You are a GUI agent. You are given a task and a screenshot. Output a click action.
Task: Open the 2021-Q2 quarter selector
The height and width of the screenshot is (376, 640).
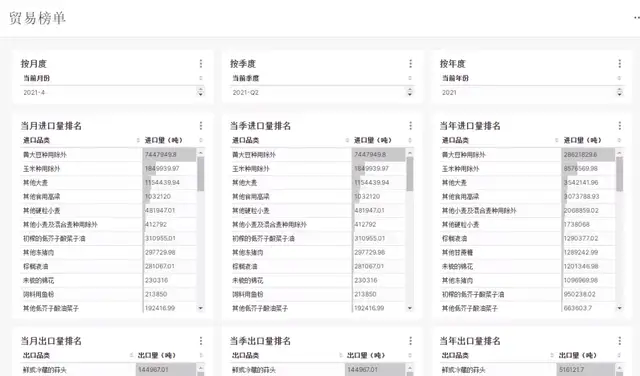tap(322, 92)
